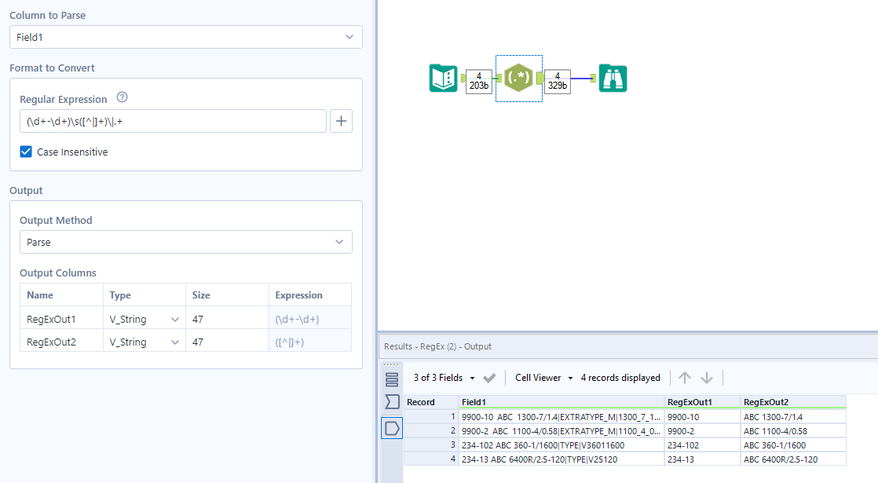Screen dimensions: 878x483
Task: Edit the size value for RegExOut2
Action: pyautogui.click(x=227, y=342)
